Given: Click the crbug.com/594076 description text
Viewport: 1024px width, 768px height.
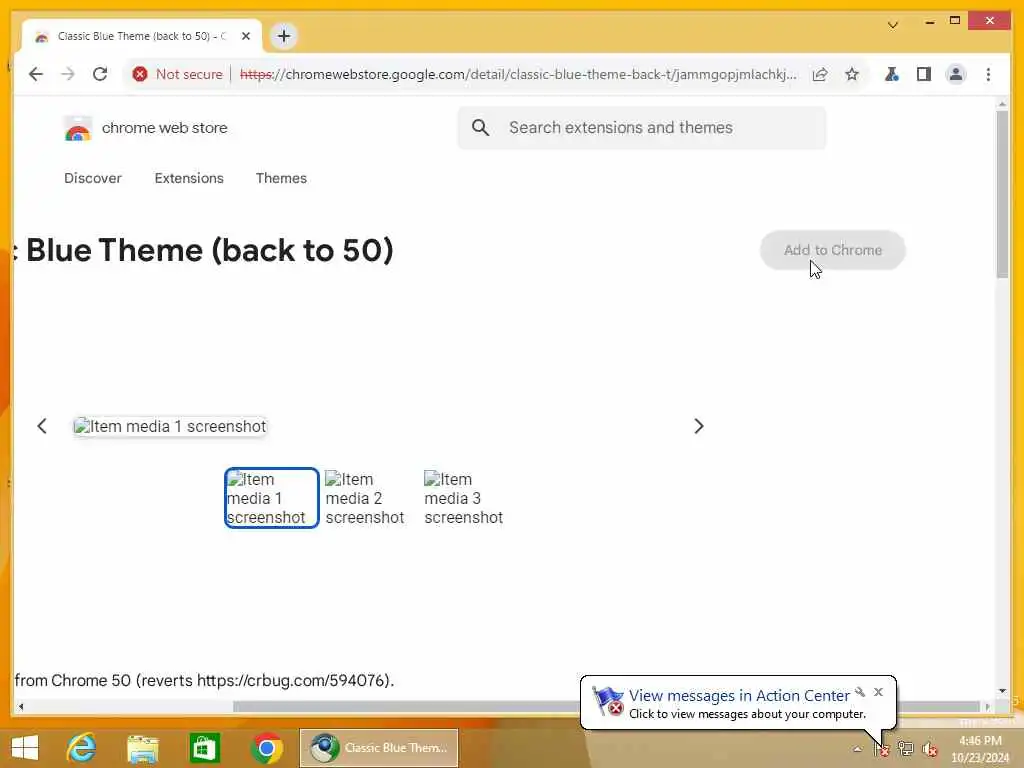Looking at the screenshot, I should tap(204, 680).
